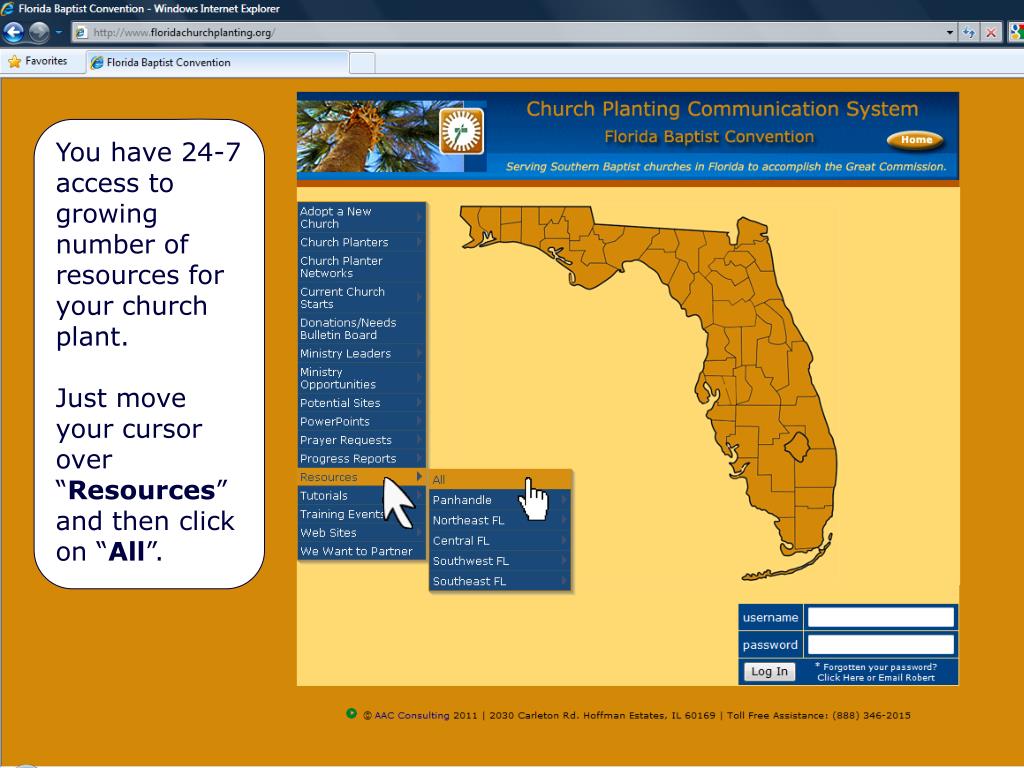Viewport: 1024px width, 768px height.
Task: Click the Stop loading X icon
Action: (991, 33)
